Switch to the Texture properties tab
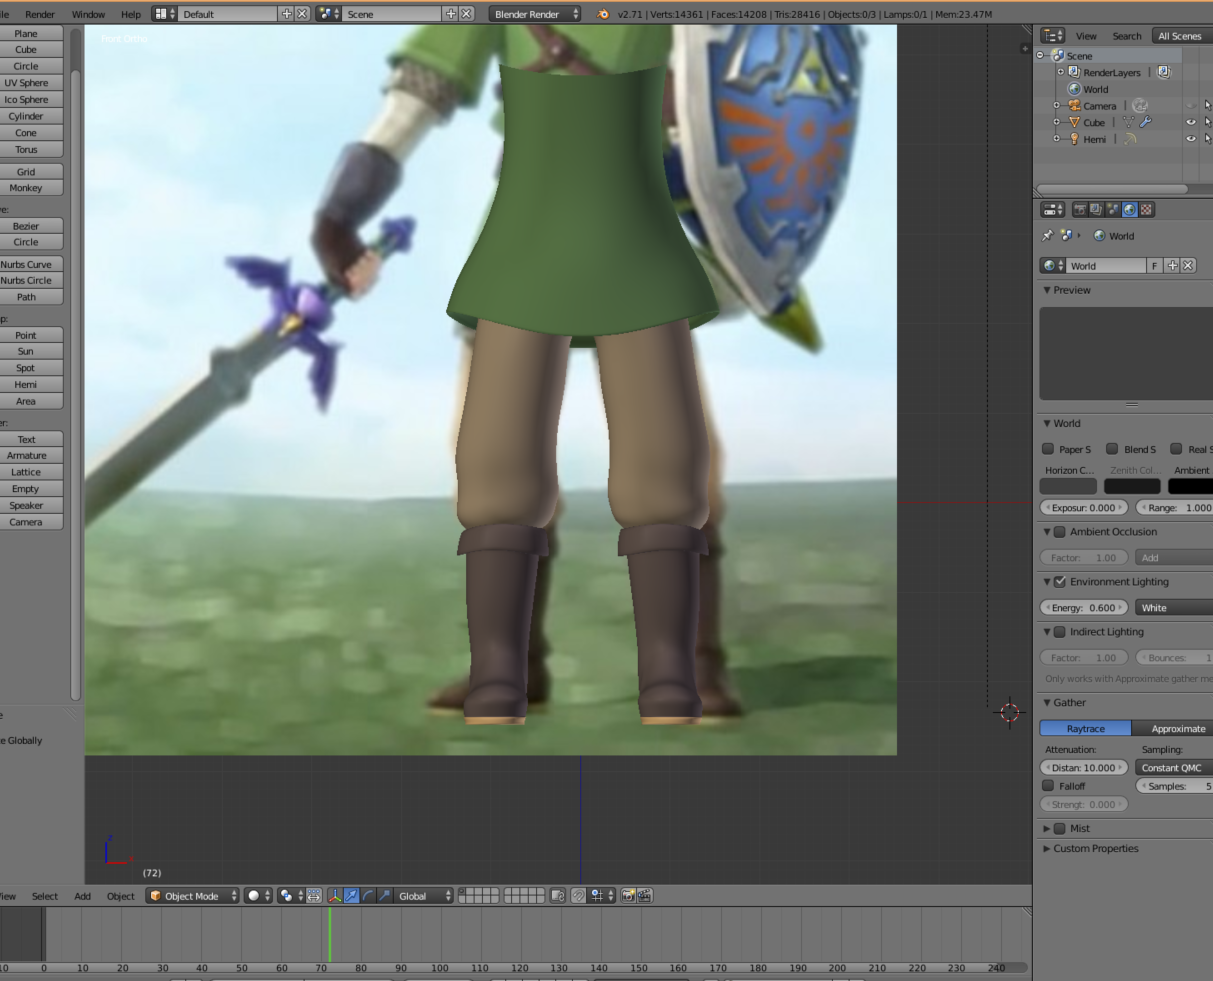This screenshot has width=1213, height=981. tap(1146, 210)
